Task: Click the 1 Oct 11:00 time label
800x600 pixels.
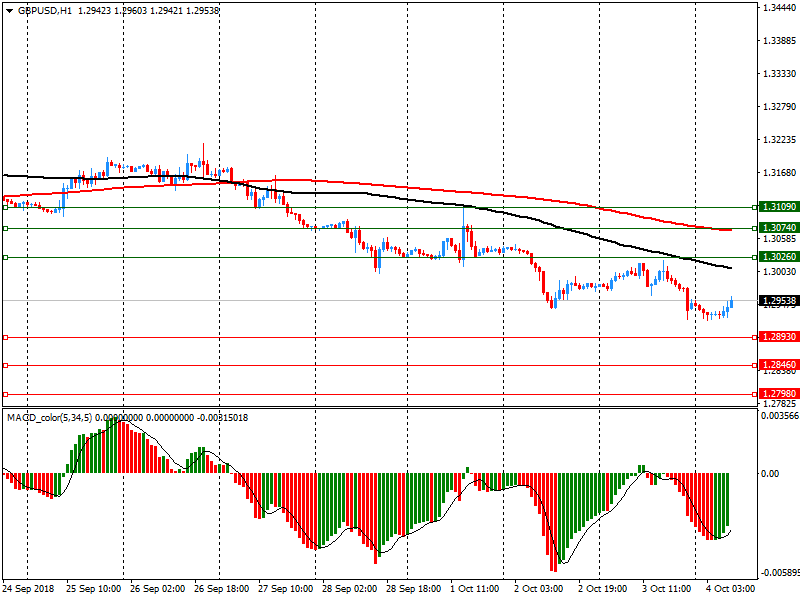Action: 474,590
